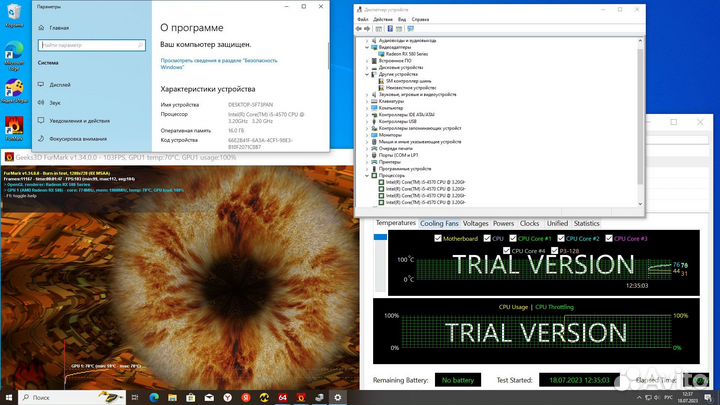Viewport: 720px width, 405px height.
Task: Toggle the Motherboard temperature checkbox
Action: pos(438,238)
